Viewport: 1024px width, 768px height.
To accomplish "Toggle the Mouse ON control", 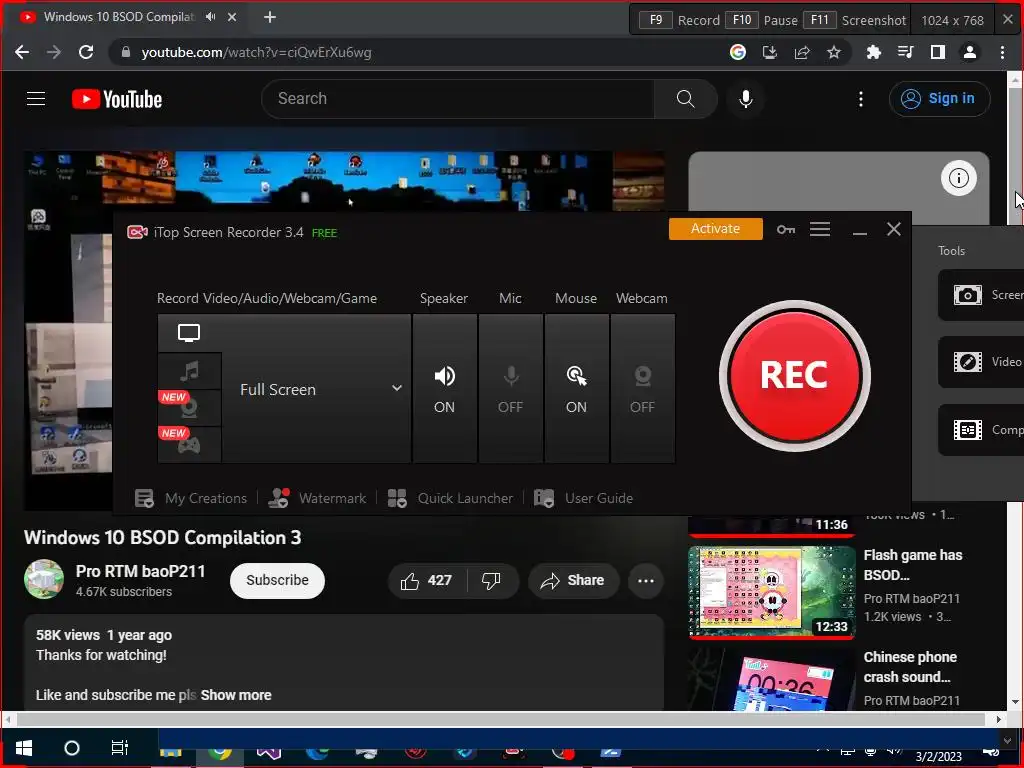I will click(x=577, y=389).
